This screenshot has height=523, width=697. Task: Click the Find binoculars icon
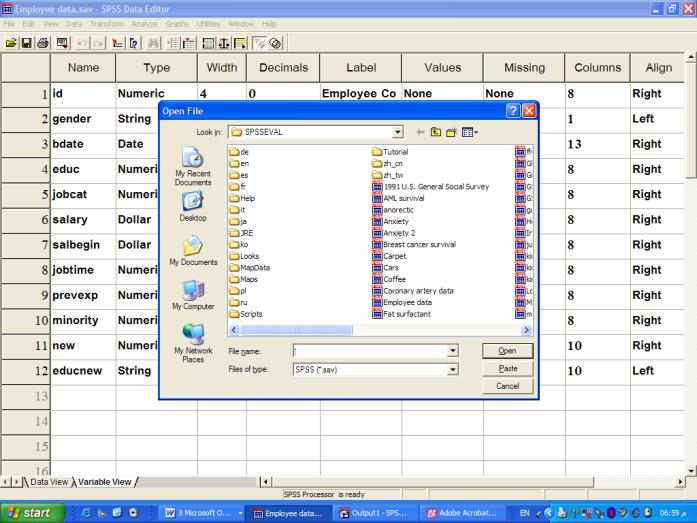153,43
